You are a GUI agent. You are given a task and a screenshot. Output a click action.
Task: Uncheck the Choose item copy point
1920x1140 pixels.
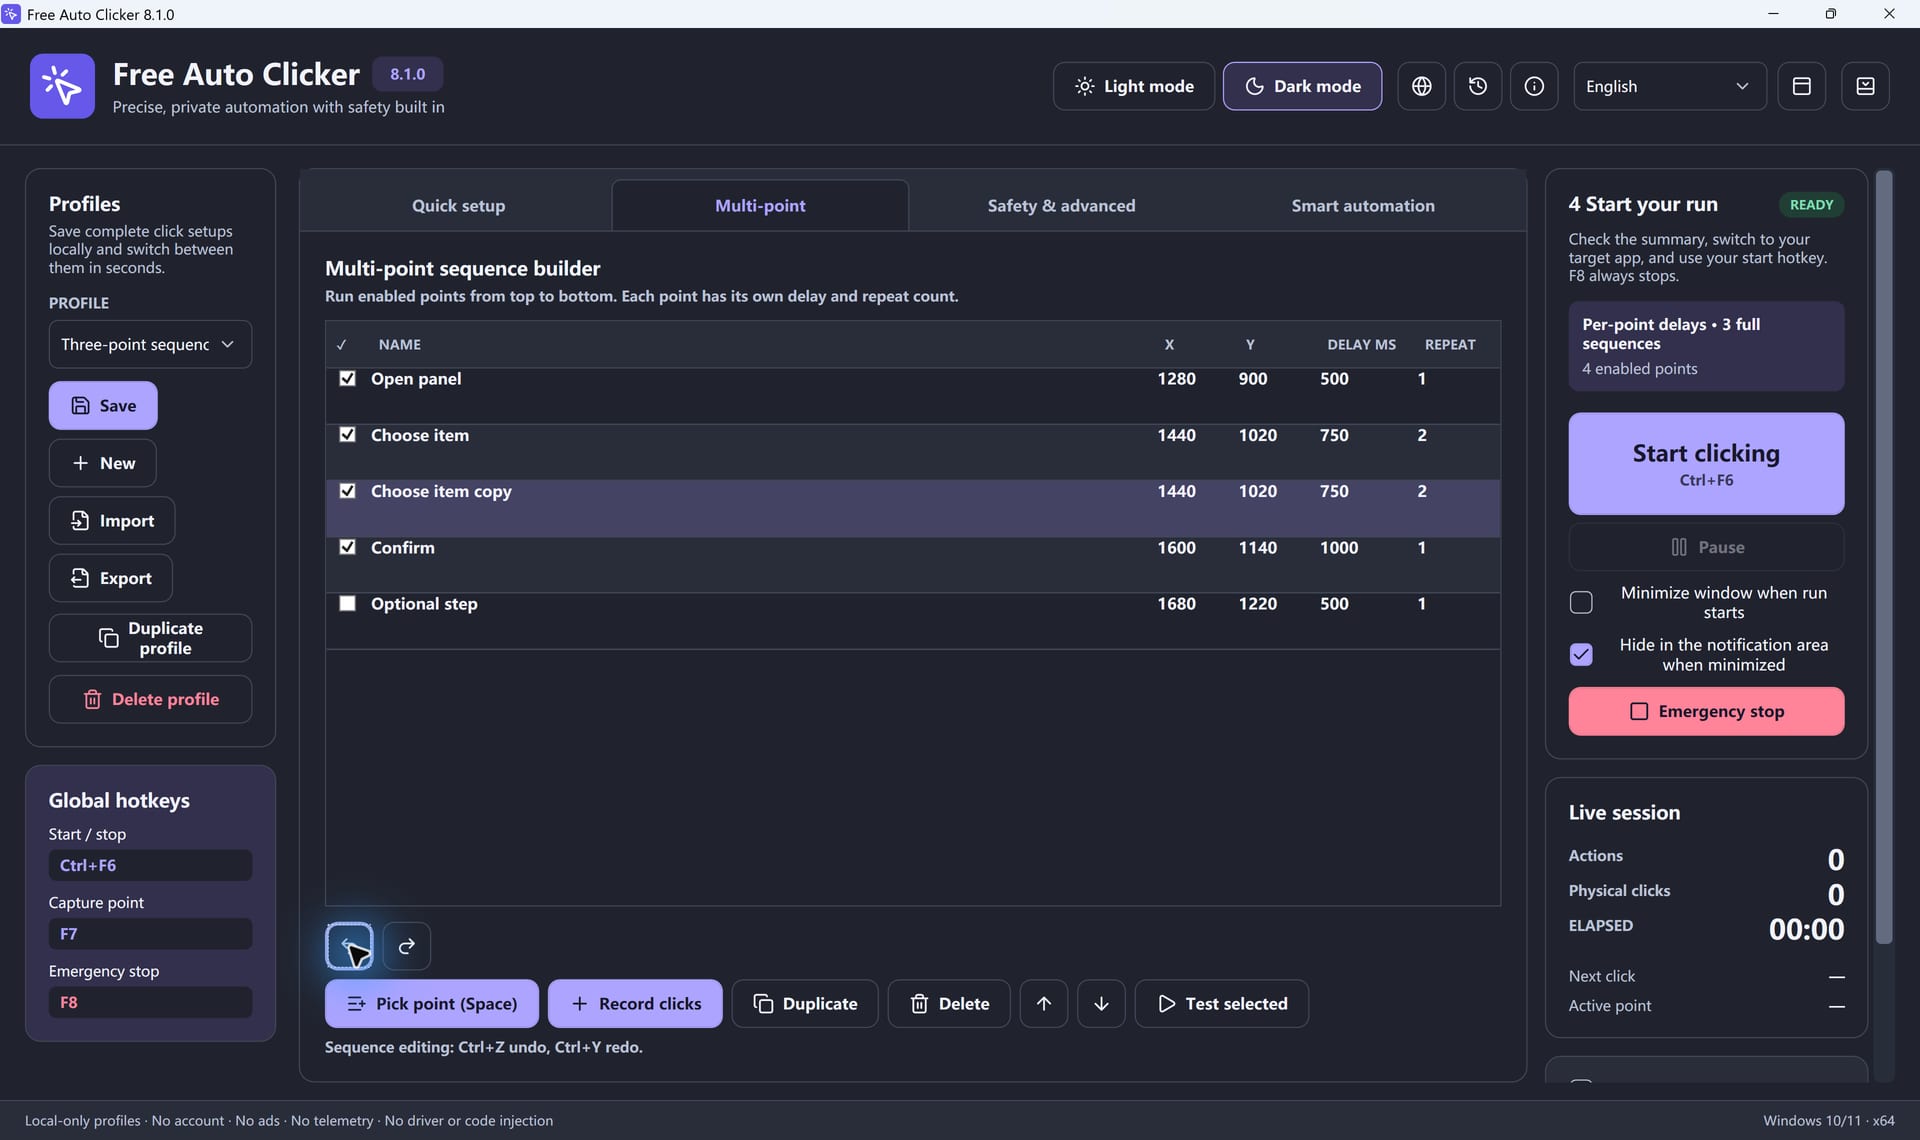click(x=347, y=491)
